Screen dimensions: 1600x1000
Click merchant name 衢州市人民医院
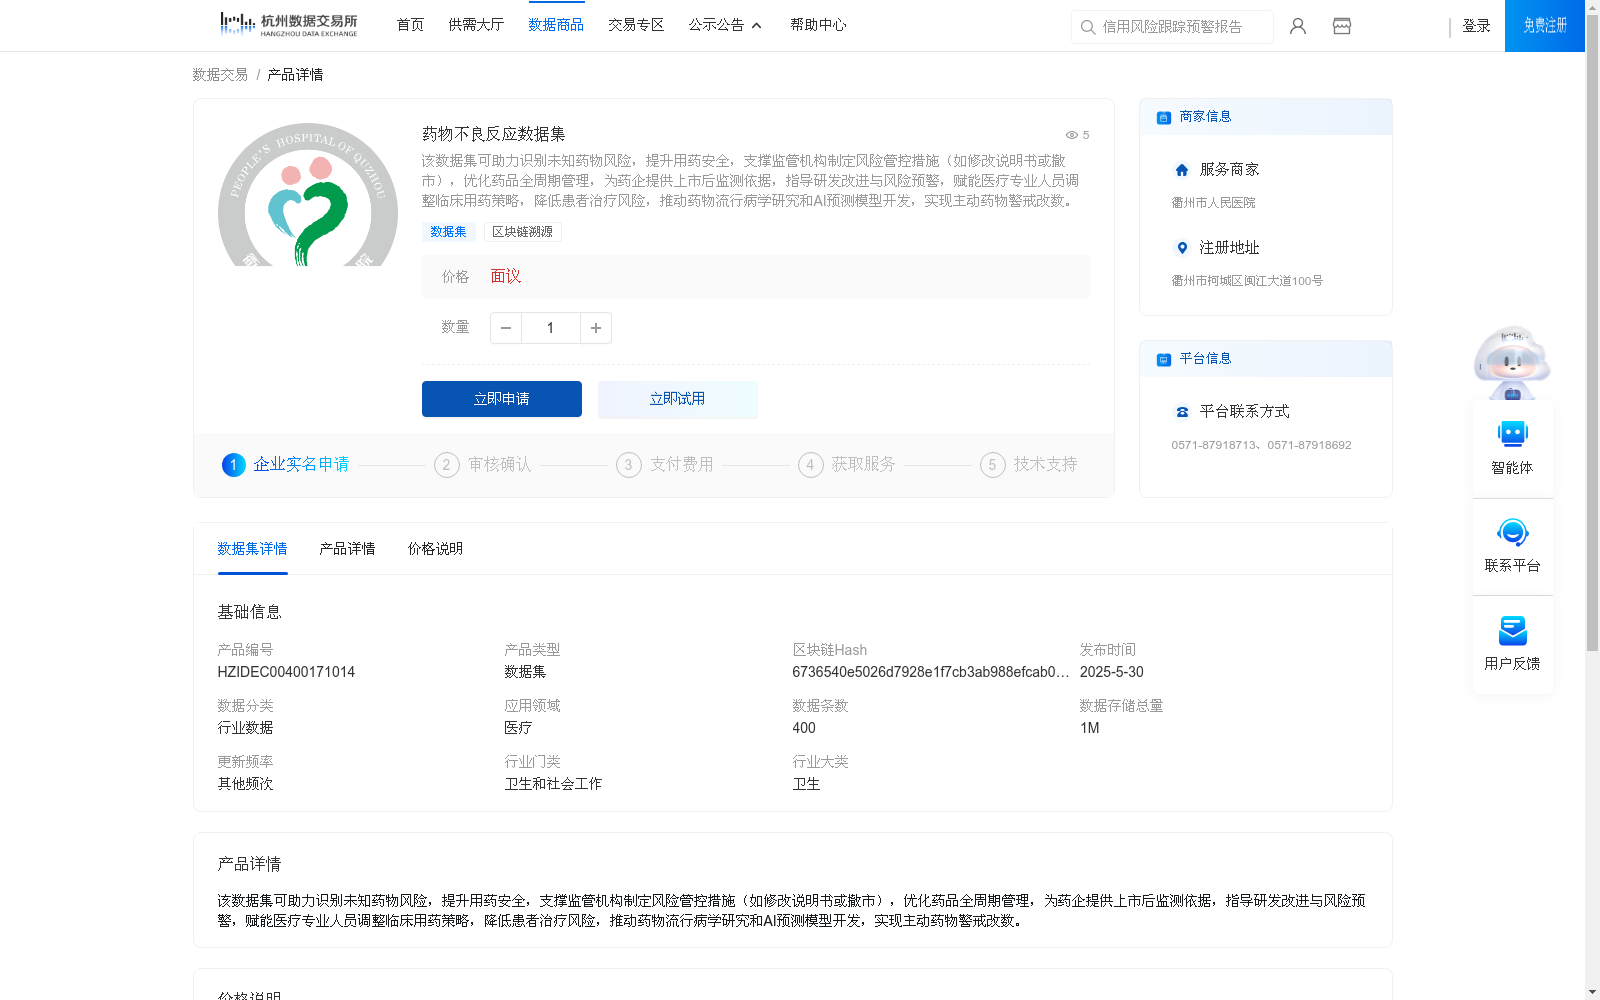pyautogui.click(x=1213, y=203)
